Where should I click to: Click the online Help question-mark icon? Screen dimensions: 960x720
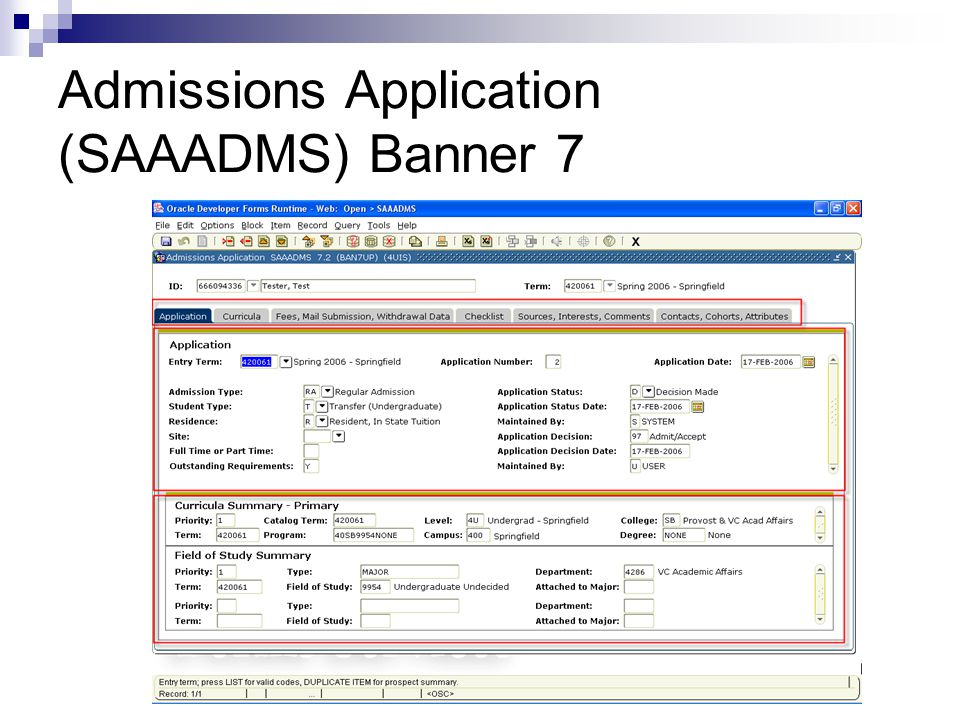tap(609, 241)
